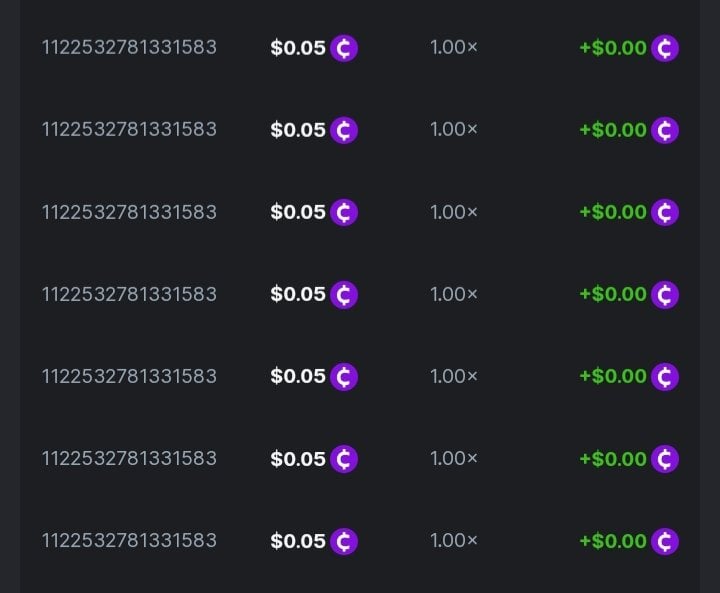Screen dimensions: 720x593
Task: Open the third row's bet ID number
Action: (129, 212)
